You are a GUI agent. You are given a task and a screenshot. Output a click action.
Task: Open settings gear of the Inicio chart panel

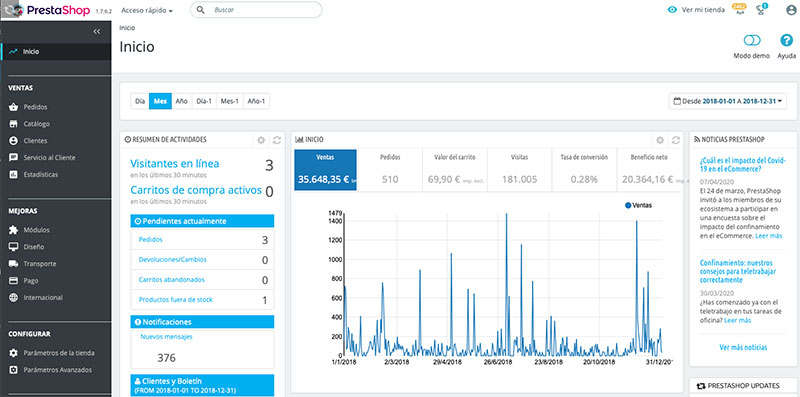660,140
